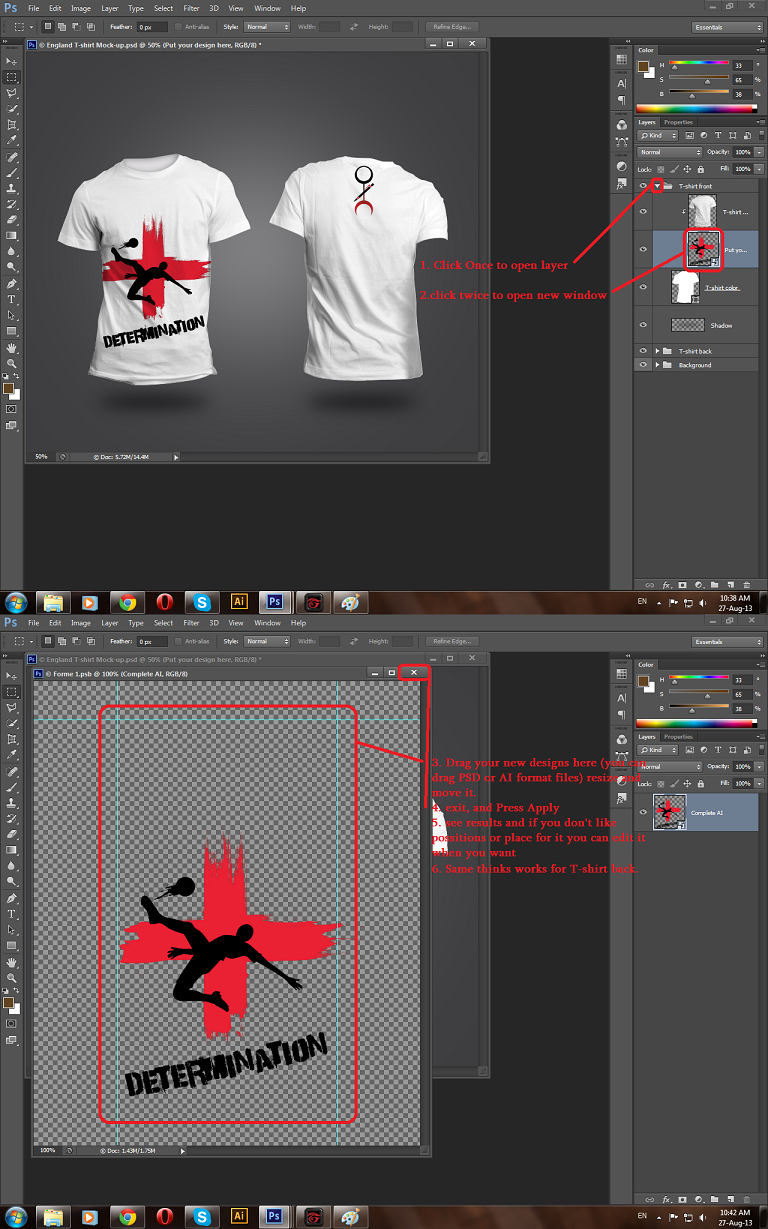
Task: Toggle visibility of T-shirt color layer
Action: click(x=643, y=288)
